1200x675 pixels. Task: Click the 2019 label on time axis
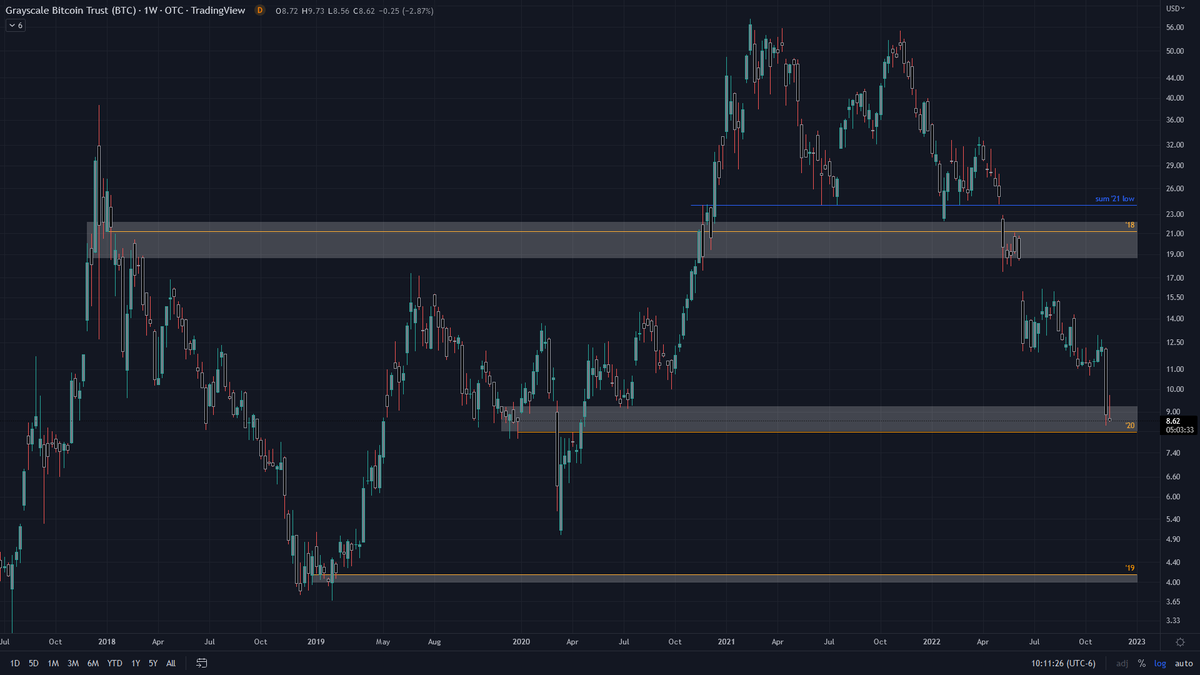click(x=316, y=640)
